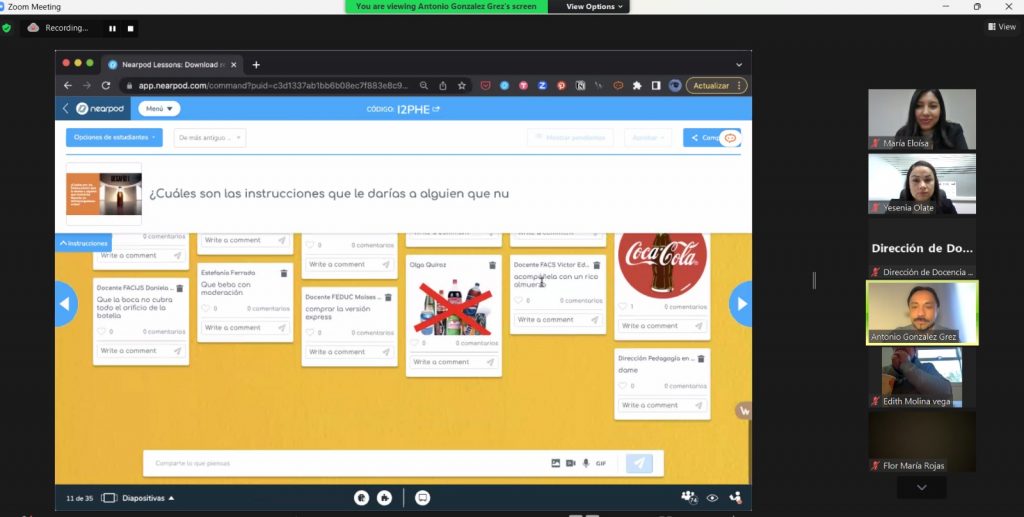Open the De más antiguo sort dropdown
1024x517 pixels.
(209, 137)
